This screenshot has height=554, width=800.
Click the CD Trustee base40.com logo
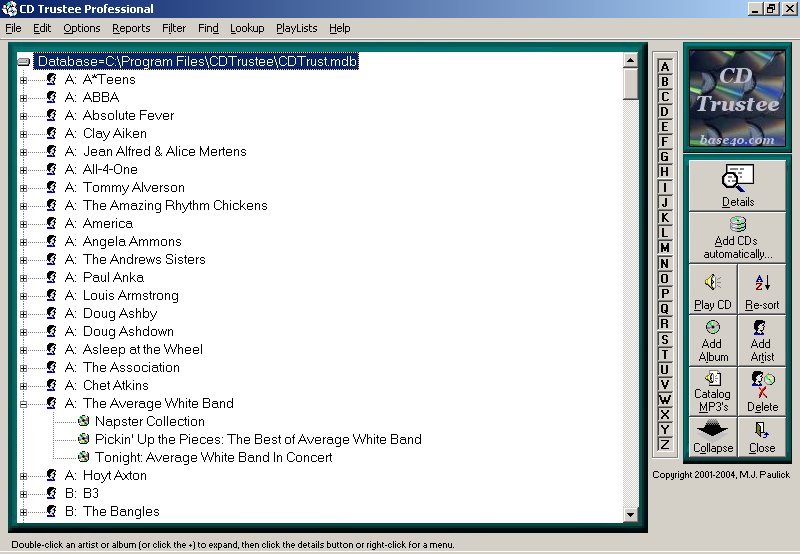point(737,98)
